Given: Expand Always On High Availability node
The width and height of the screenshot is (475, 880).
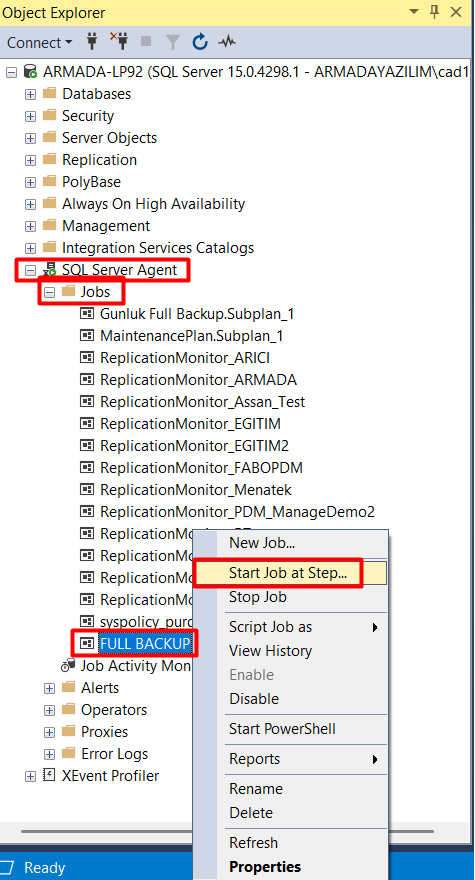Looking at the screenshot, I should 30,204.
